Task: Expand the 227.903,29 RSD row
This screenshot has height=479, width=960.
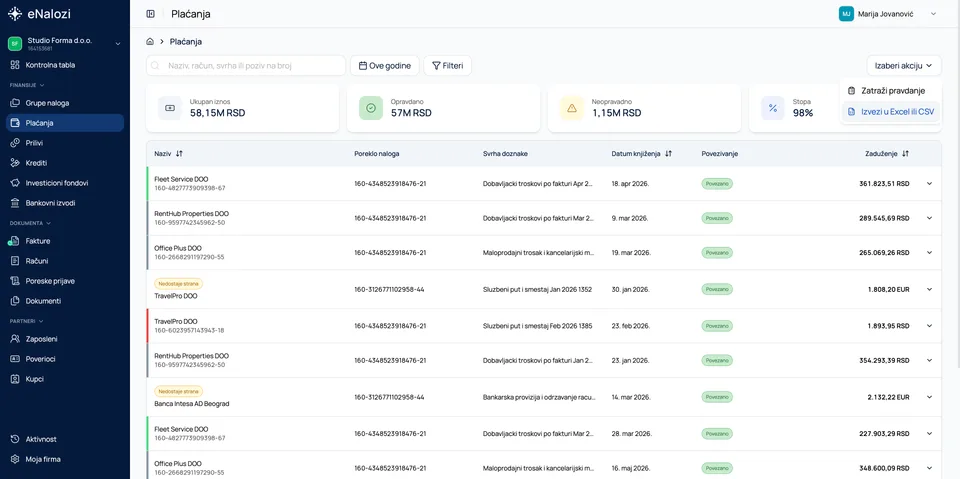Action: coord(929,434)
